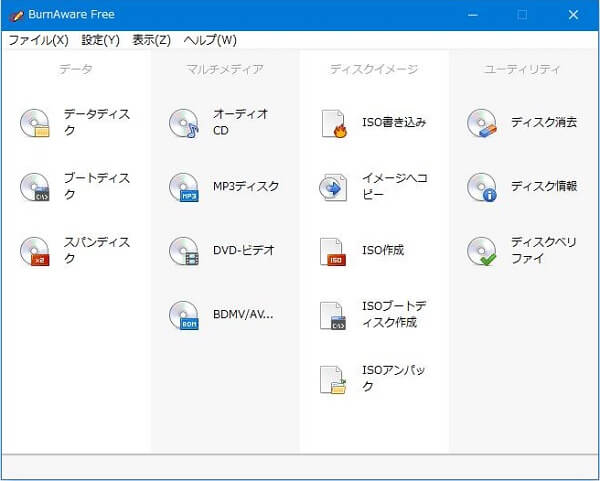Viewport: 600px width, 481px height.
Task: Click the BDMV/AV... Blu-ray disc icon
Action: pyautogui.click(x=184, y=315)
